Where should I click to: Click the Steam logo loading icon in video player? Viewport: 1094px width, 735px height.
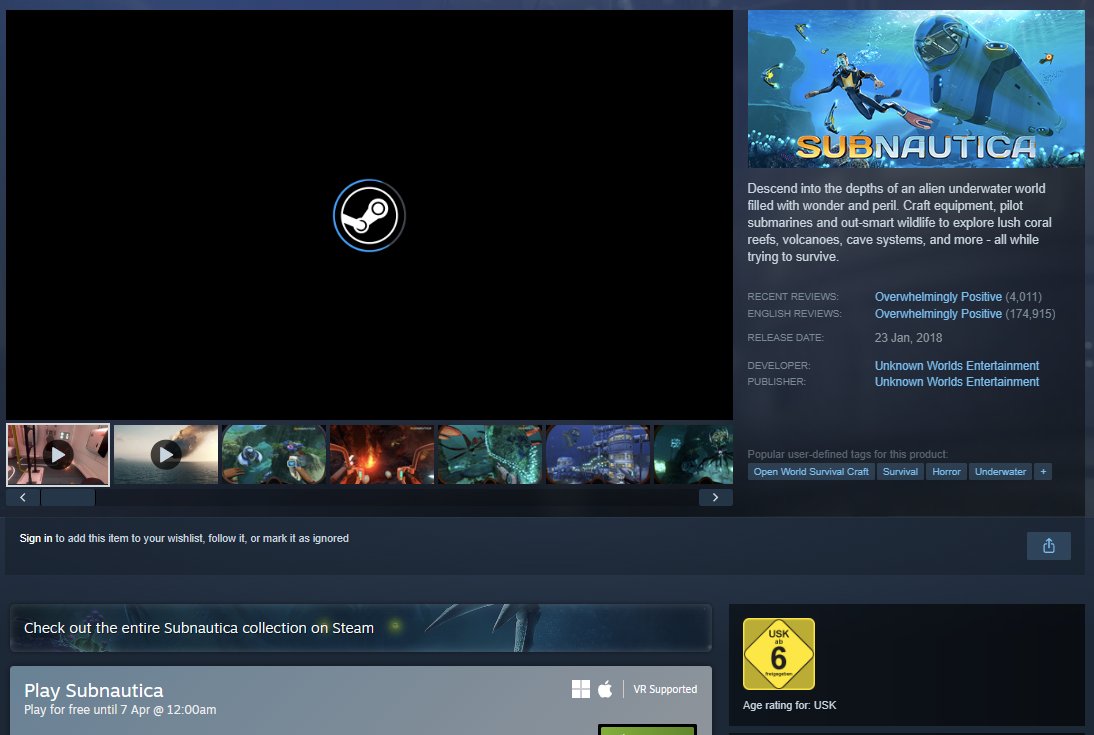[369, 216]
